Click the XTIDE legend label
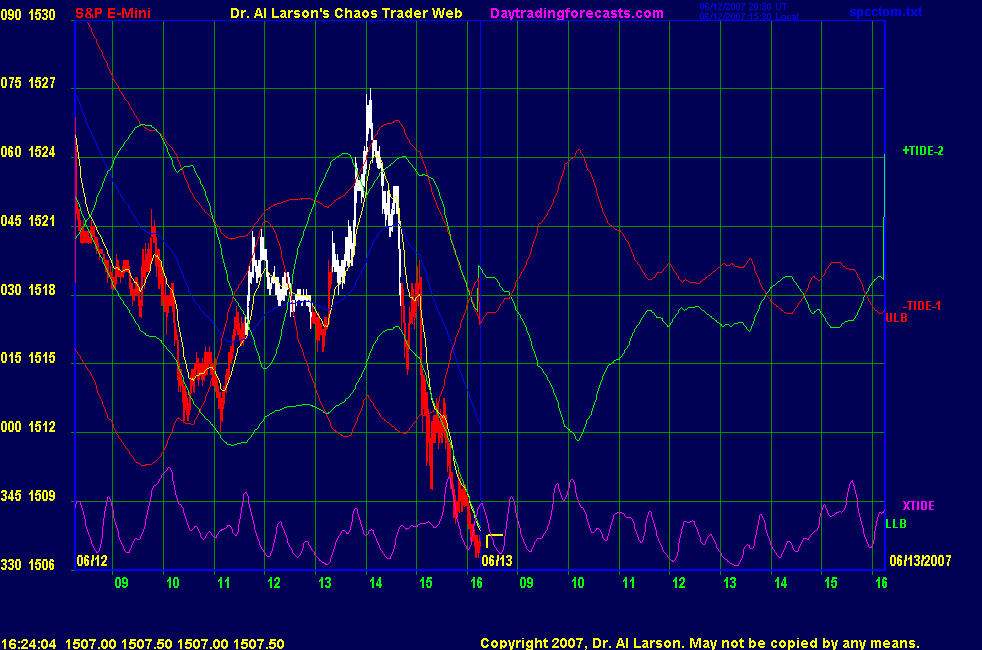 [x=918, y=506]
